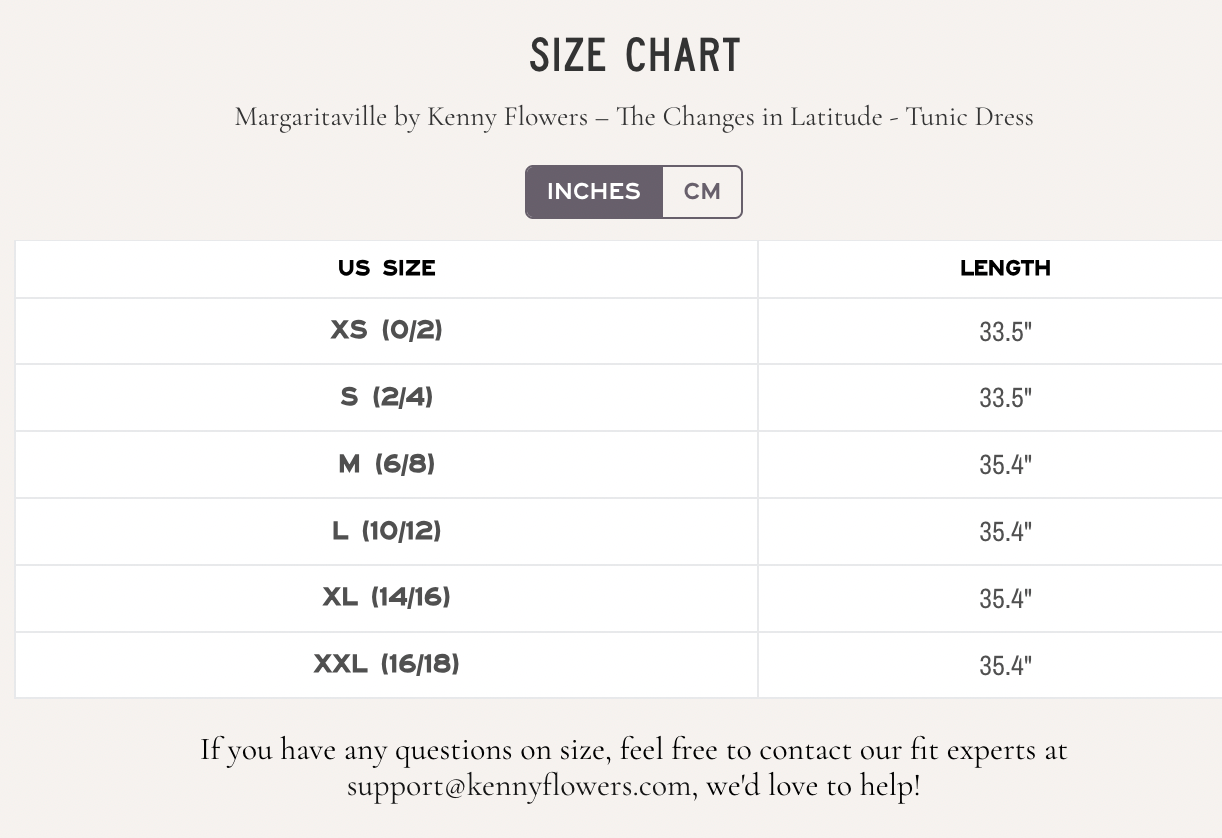Click the XS length value 33.5"

[1005, 331]
